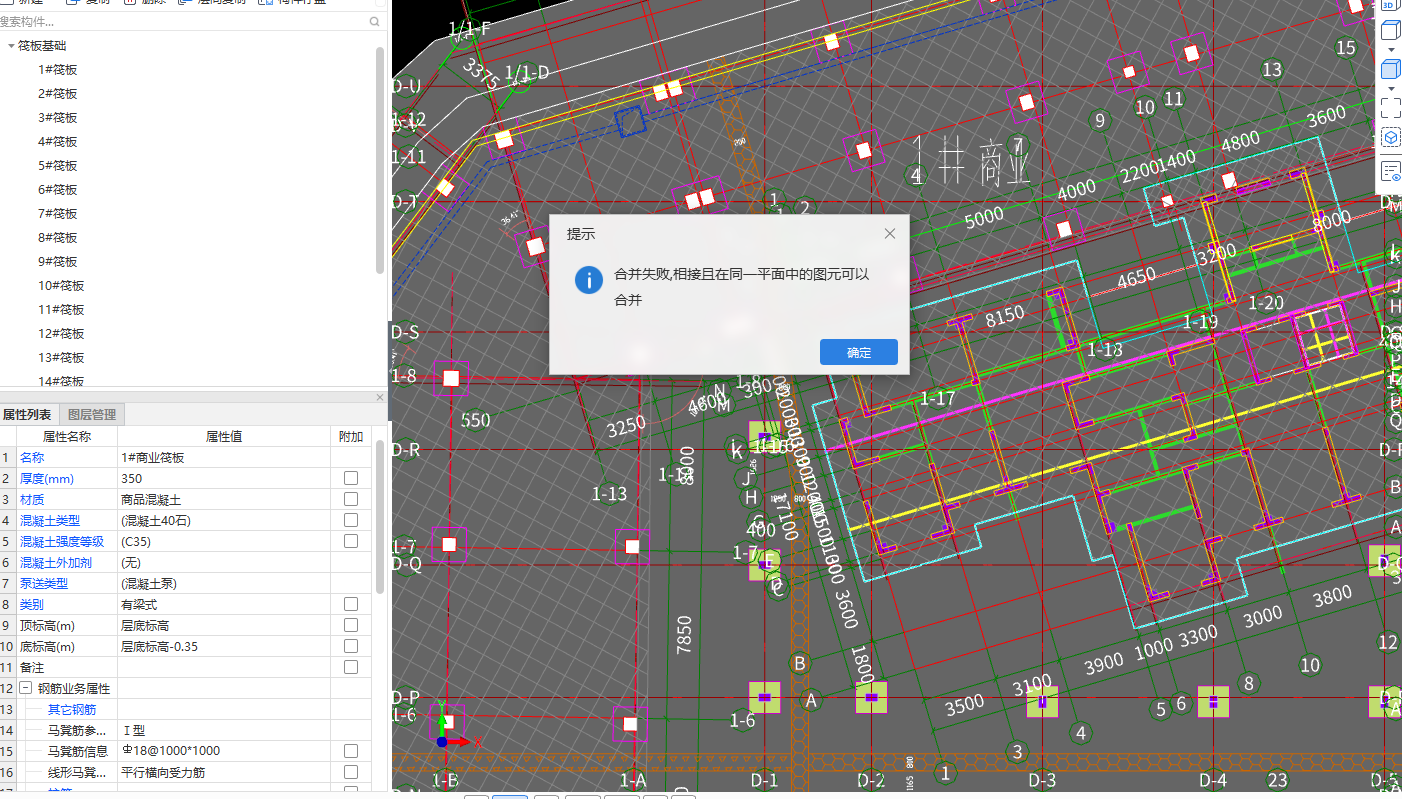The image size is (1402, 799).
Task: Open dropdown arrow below solid cube icon
Action: point(1390,88)
